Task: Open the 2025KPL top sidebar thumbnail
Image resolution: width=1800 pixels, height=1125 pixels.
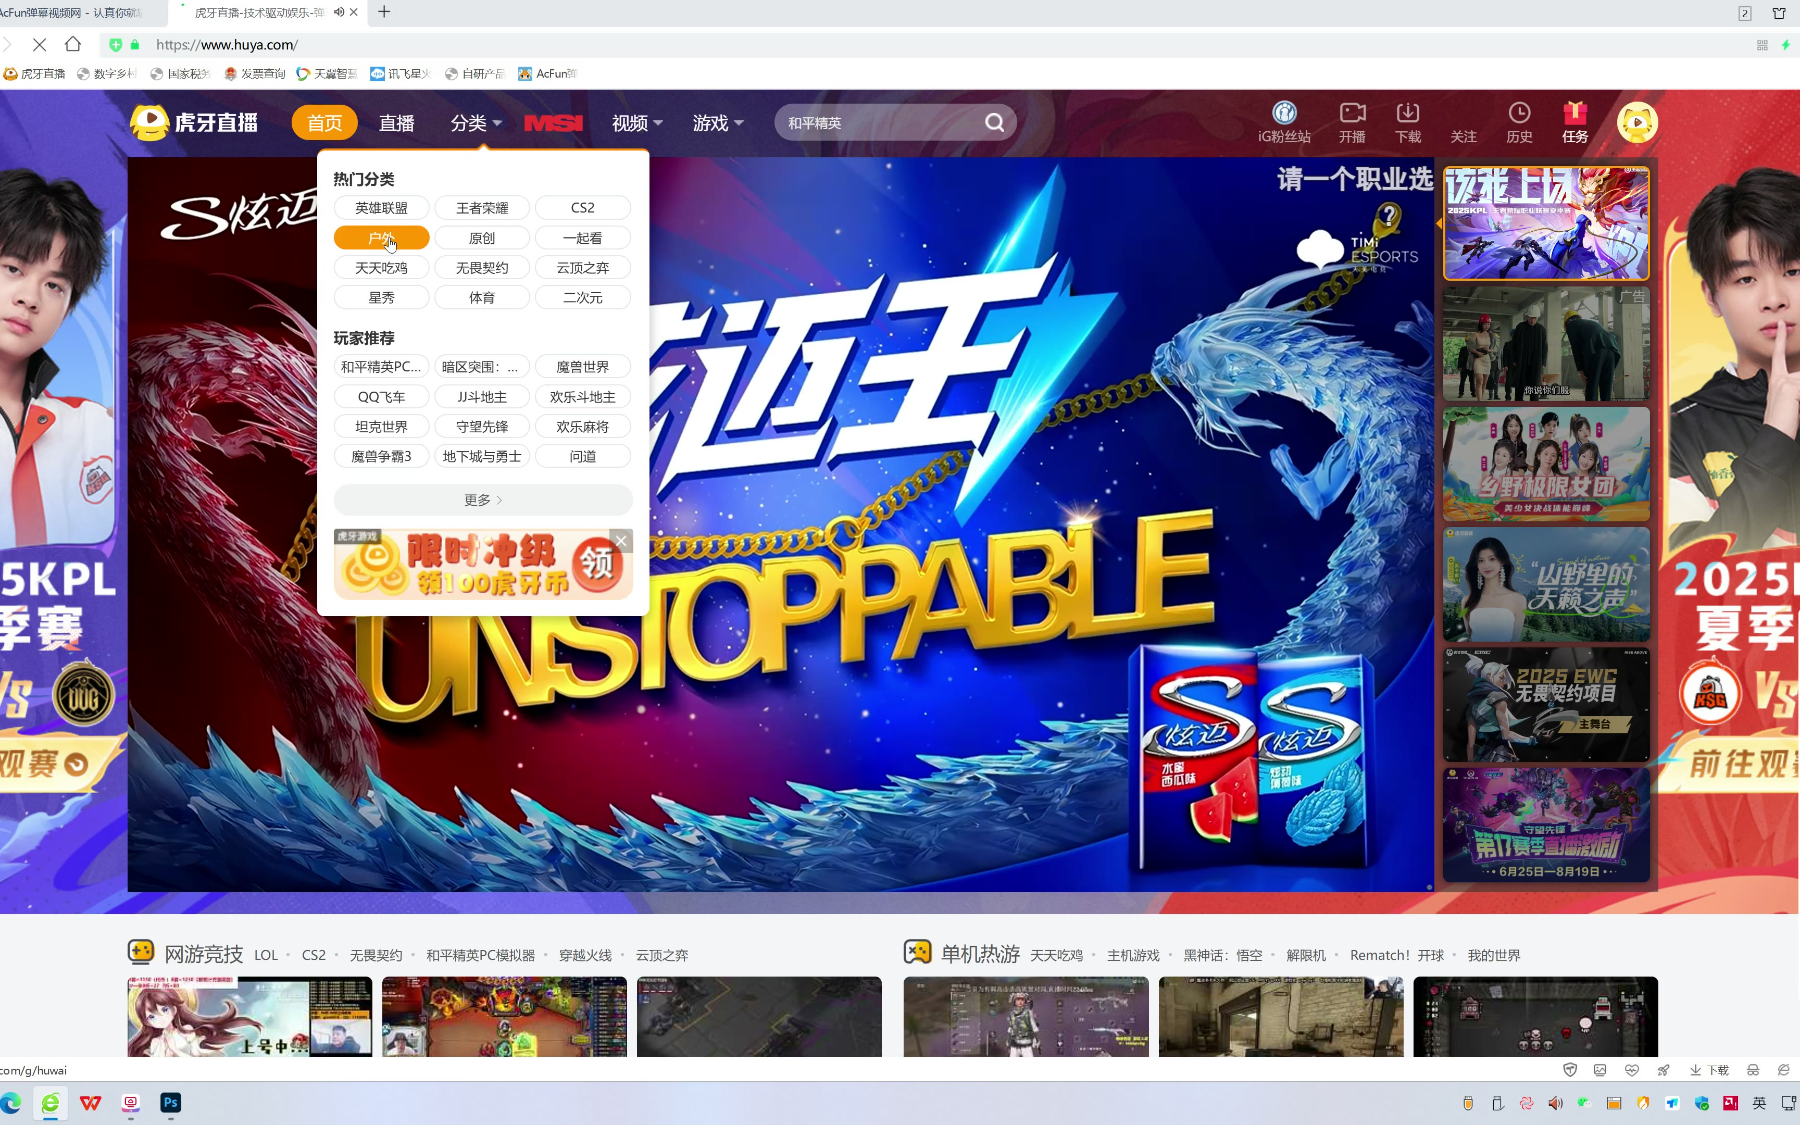Action: [1546, 223]
